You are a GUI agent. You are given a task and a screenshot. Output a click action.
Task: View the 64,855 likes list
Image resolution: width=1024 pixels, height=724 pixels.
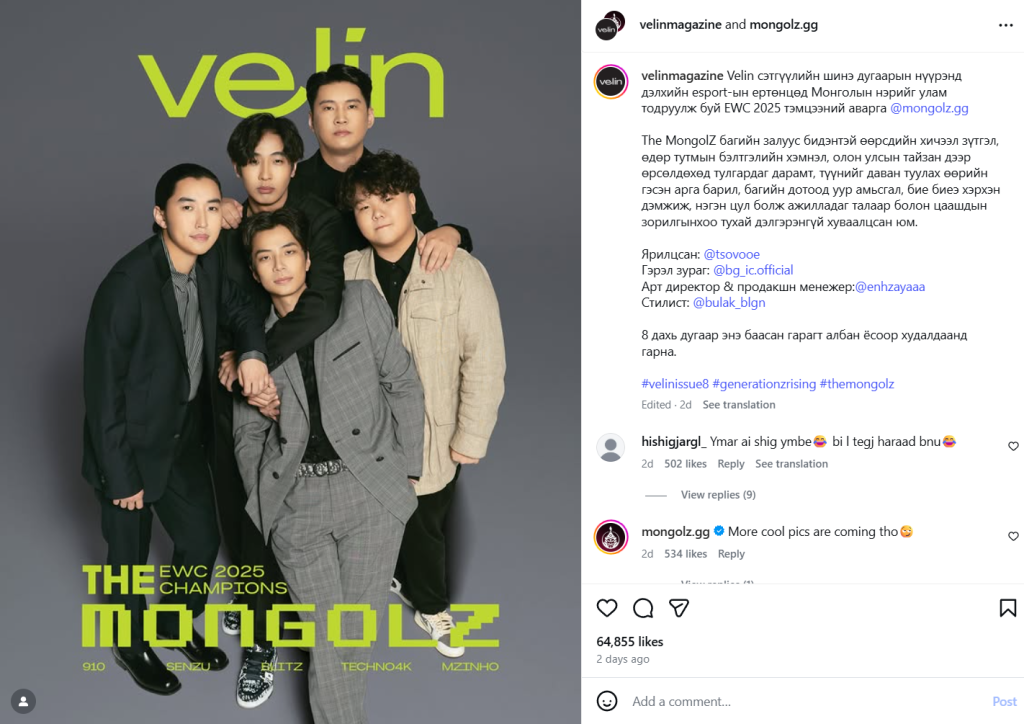click(630, 642)
